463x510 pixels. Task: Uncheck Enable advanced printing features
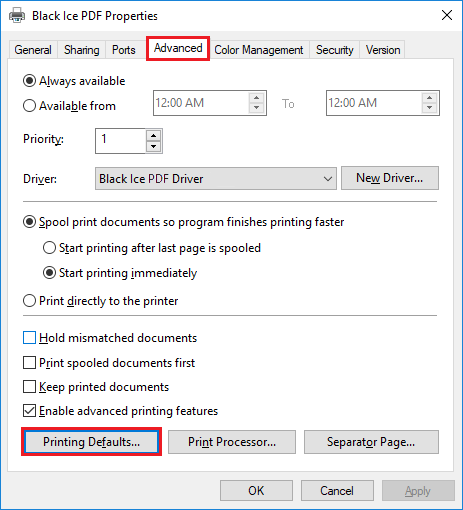pos(29,411)
